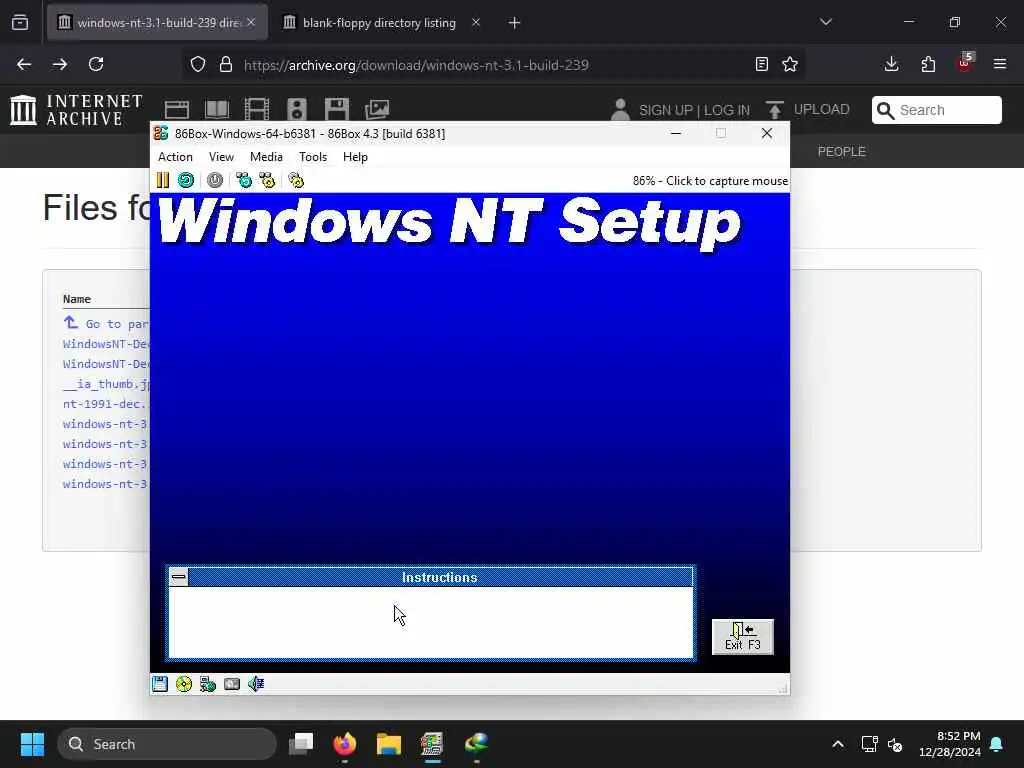Reload the current page
This screenshot has height=768, width=1024.
click(x=96, y=64)
